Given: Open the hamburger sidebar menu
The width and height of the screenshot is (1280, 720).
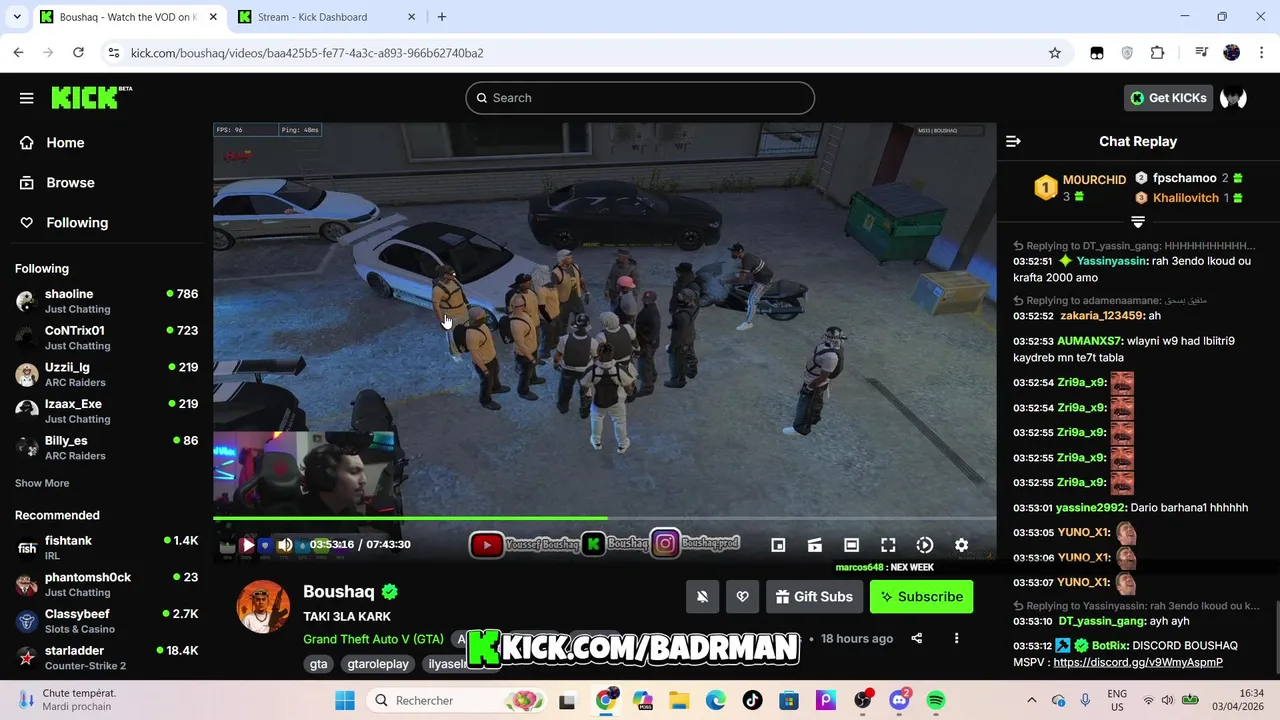Looking at the screenshot, I should pyautogui.click(x=27, y=98).
